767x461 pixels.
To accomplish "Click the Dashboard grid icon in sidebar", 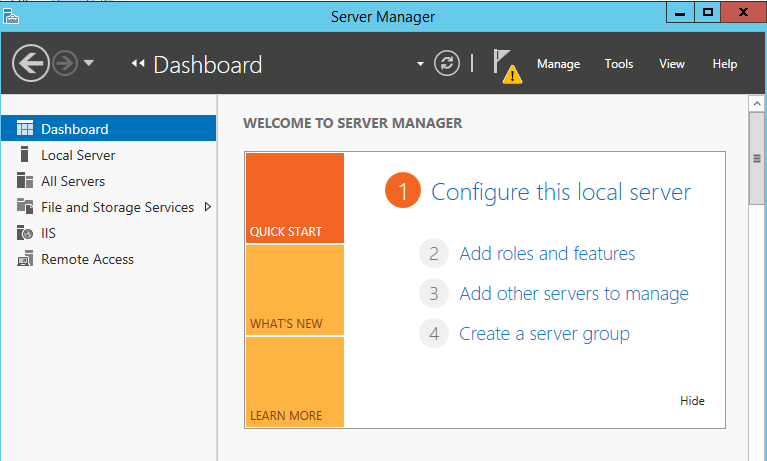I will pyautogui.click(x=25, y=128).
